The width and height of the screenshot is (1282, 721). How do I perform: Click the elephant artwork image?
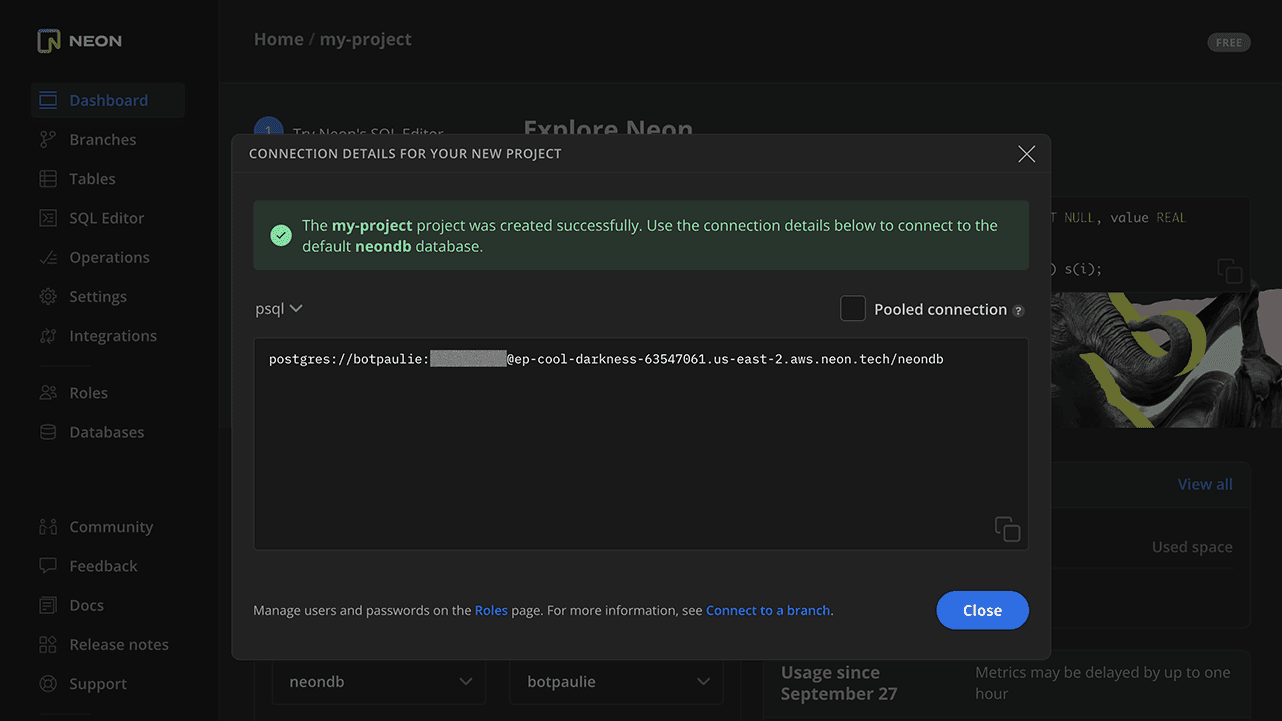tap(1164, 360)
